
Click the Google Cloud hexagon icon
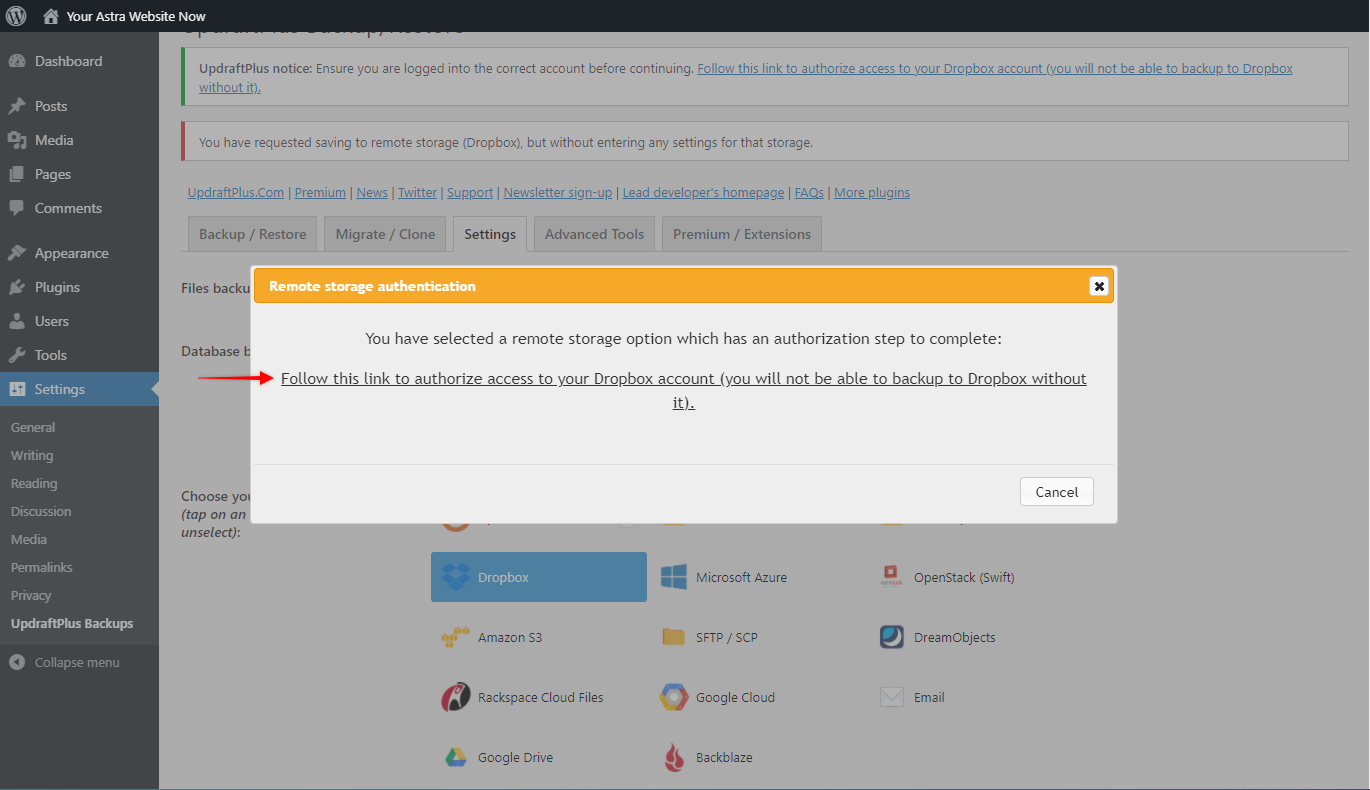pyautogui.click(x=674, y=697)
